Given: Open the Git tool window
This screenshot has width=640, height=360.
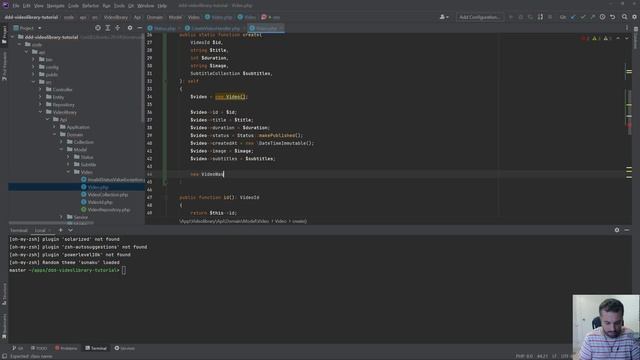Looking at the screenshot, I should coord(18,348).
